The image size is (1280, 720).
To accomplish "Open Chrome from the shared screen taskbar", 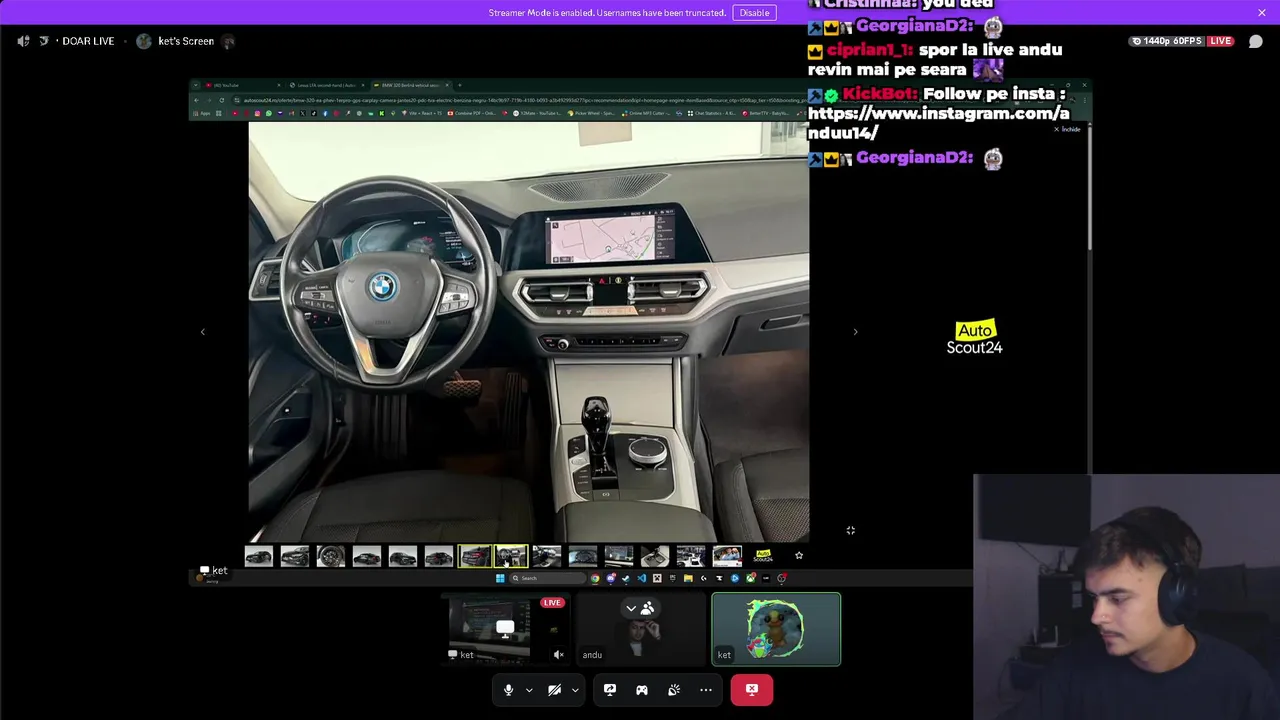I will pos(595,578).
